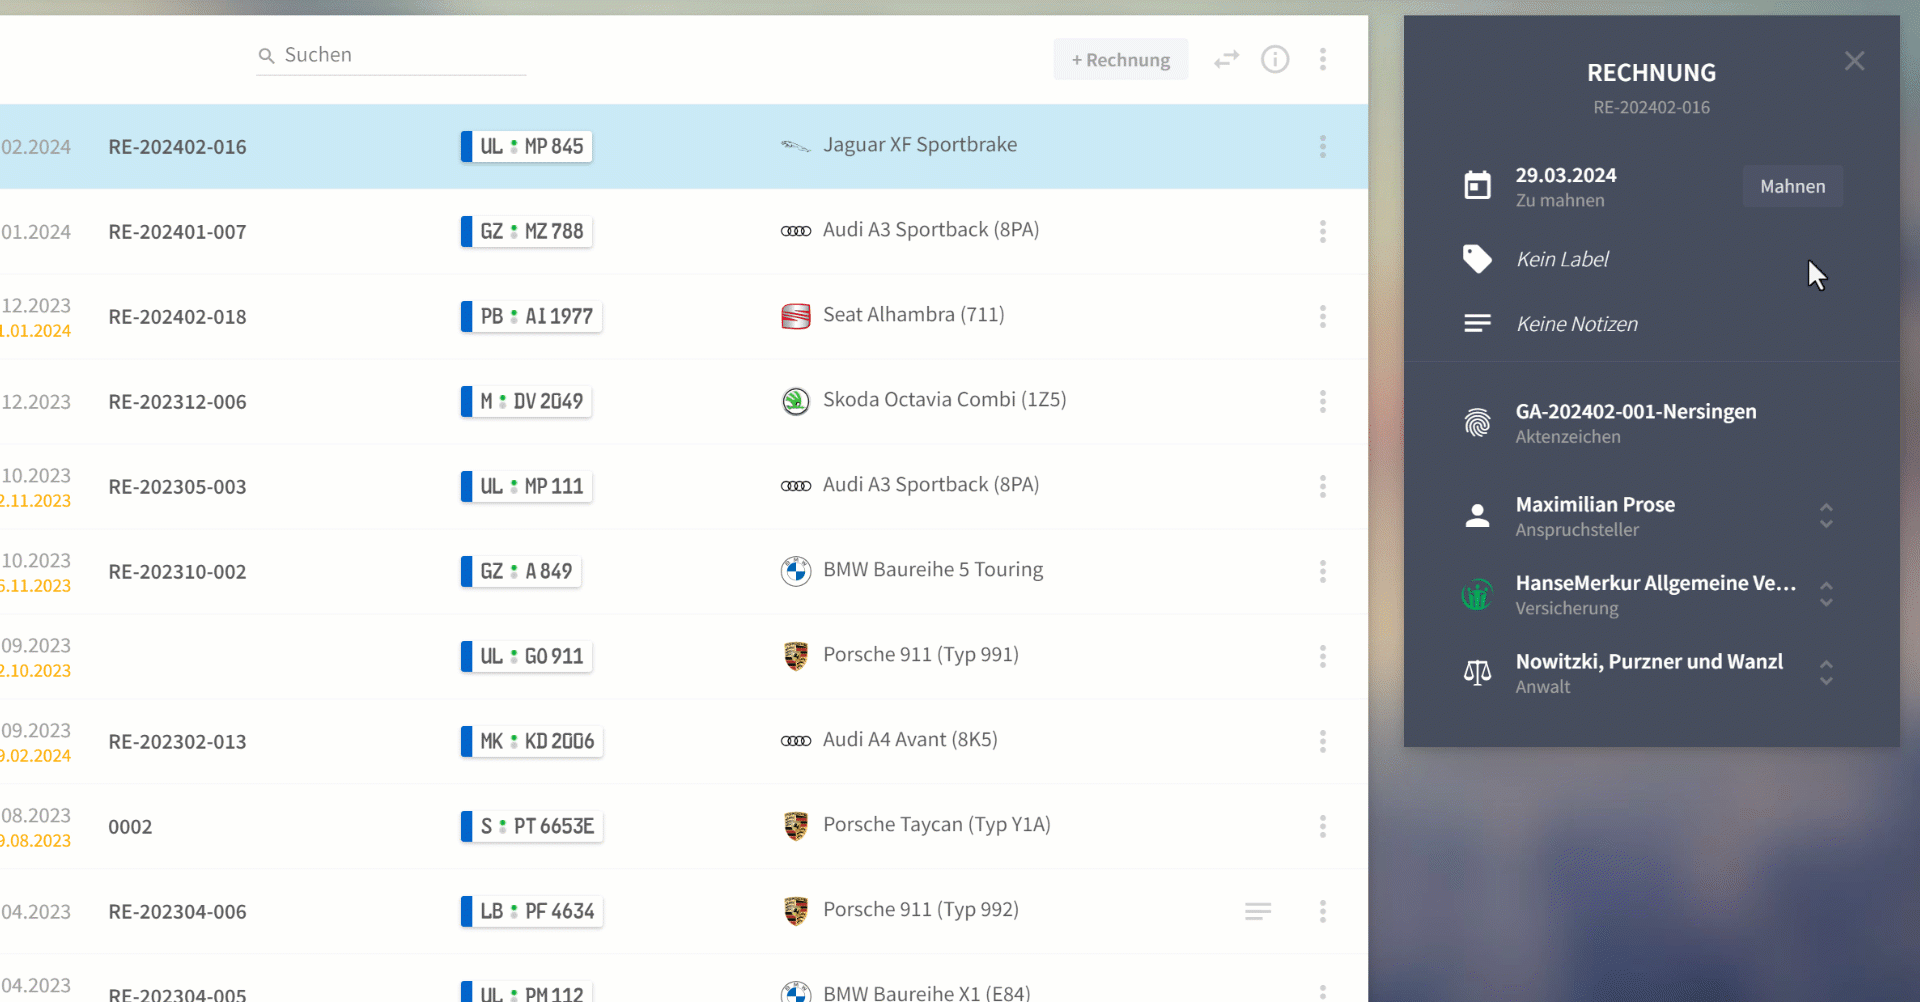Click license plate GZ A 849
This screenshot has height=1002, width=1920.
[x=521, y=571]
